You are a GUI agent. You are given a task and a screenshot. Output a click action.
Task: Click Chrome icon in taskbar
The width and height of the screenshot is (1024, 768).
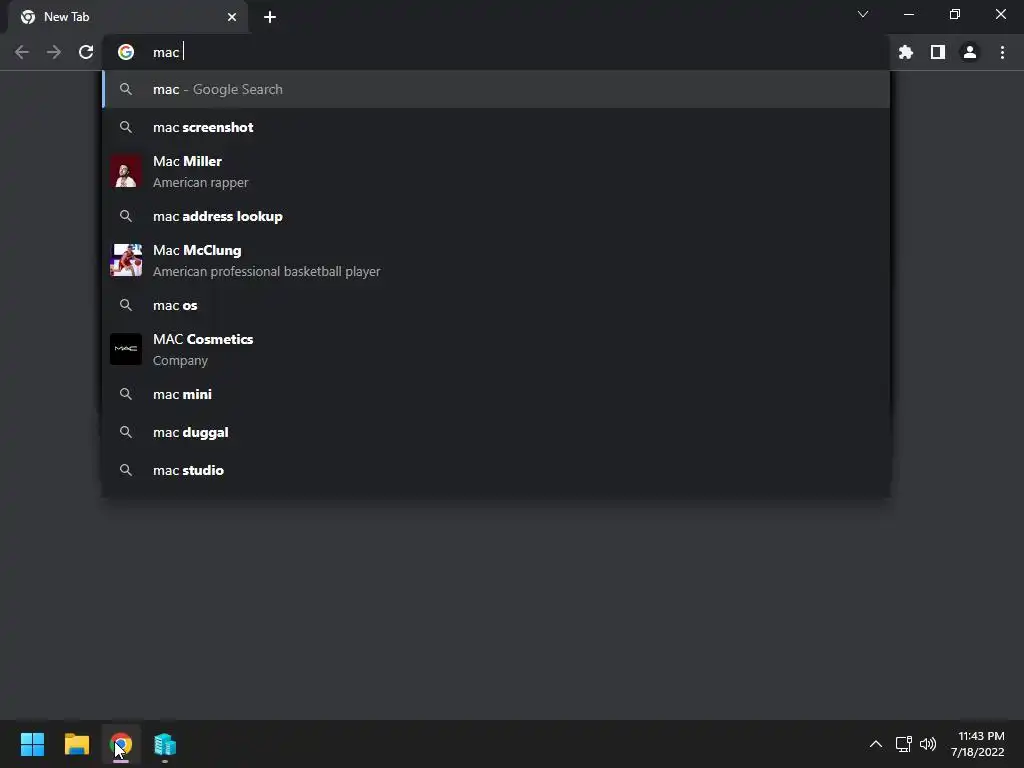click(x=121, y=744)
